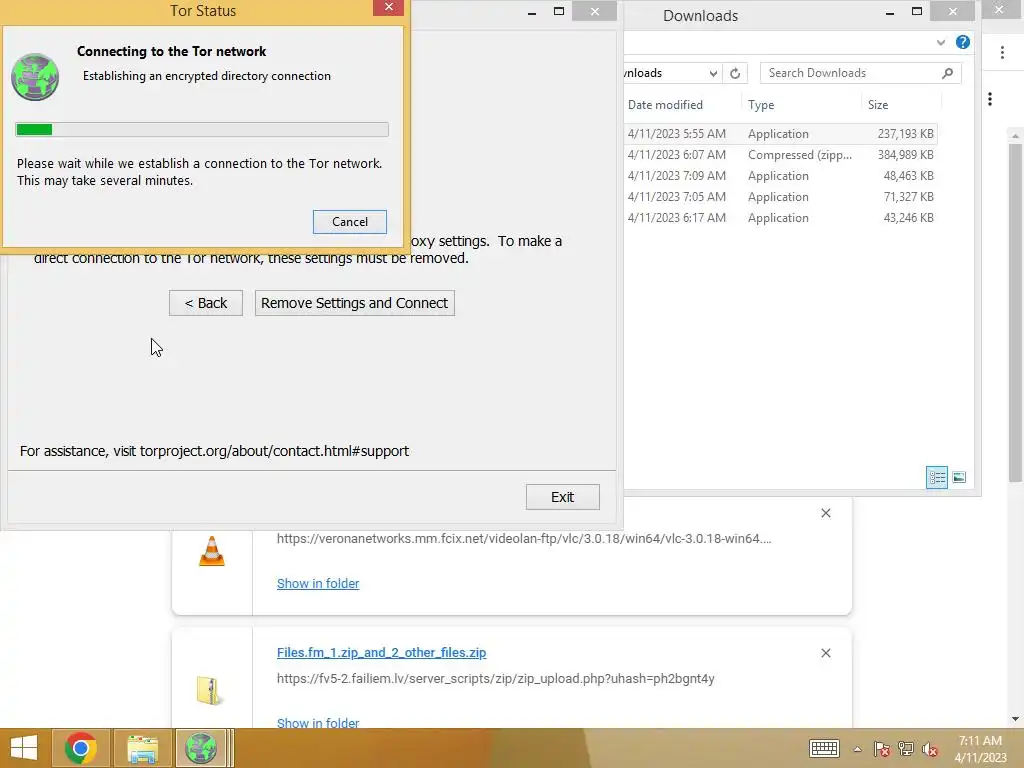Screen dimensions: 1024x768
Task: Expand the Explorer ribbon chevron
Action: pos(940,42)
